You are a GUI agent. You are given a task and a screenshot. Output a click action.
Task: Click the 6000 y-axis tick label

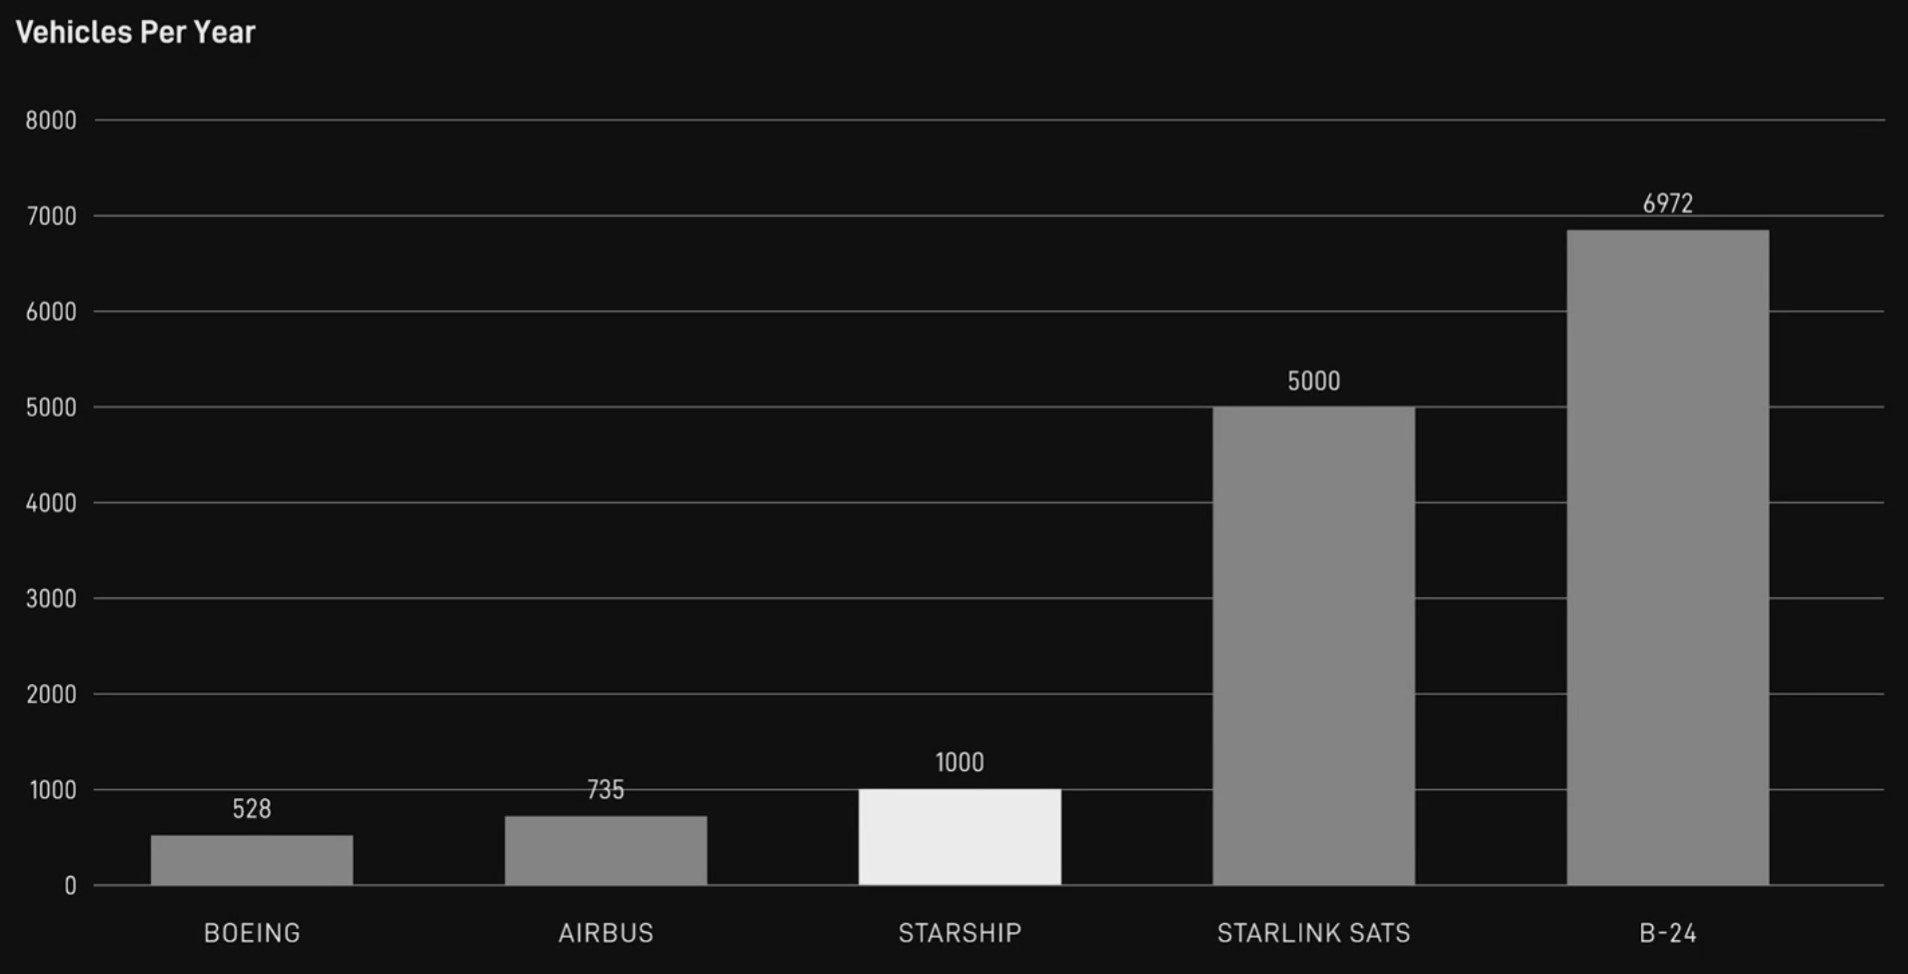[x=51, y=312]
